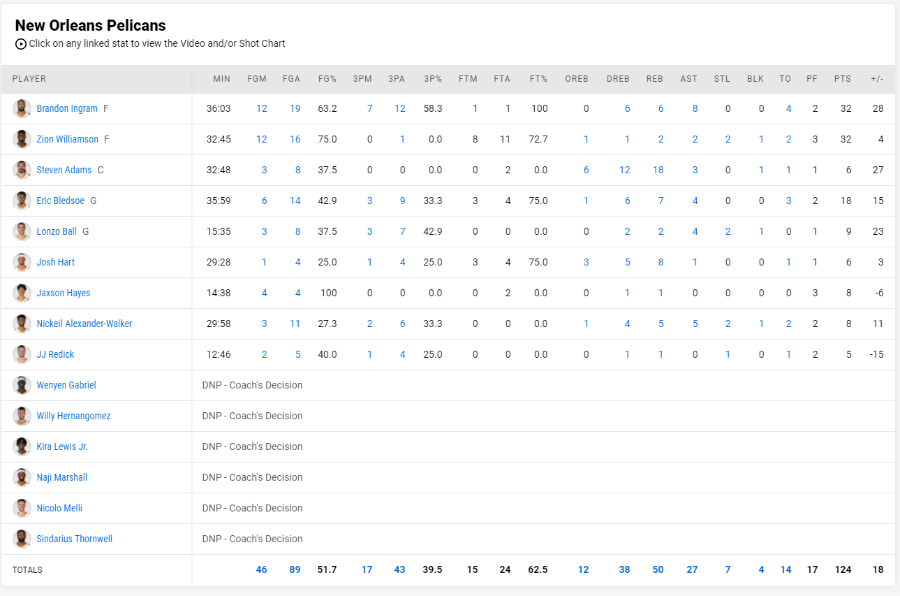Screen dimensions: 900x596
Task: Click Wenyen Gabriel's DNP - Coach's Decision text
Action: coord(252,385)
